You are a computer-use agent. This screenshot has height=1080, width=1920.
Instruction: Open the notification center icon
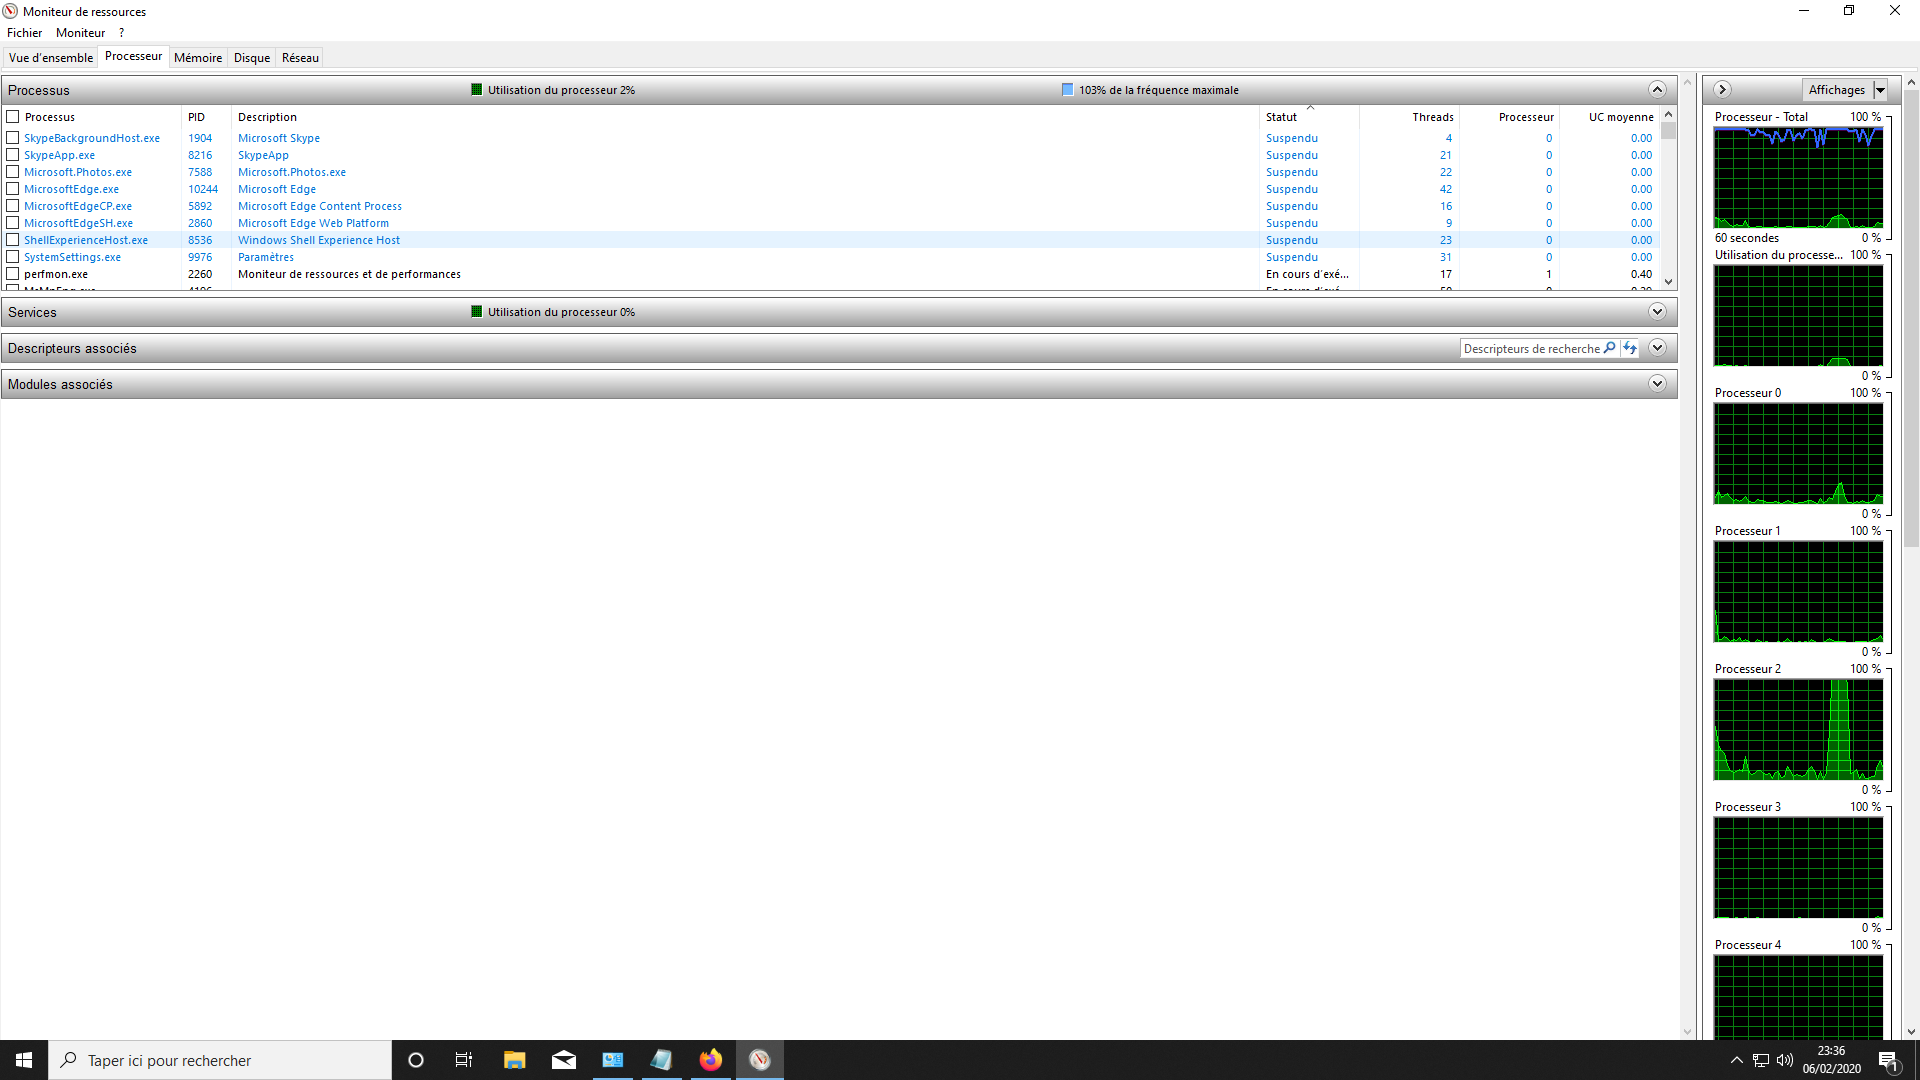coord(1888,1061)
